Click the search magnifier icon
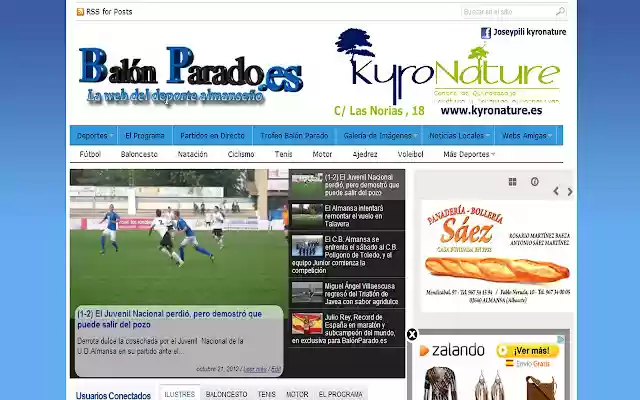 pos(560,11)
